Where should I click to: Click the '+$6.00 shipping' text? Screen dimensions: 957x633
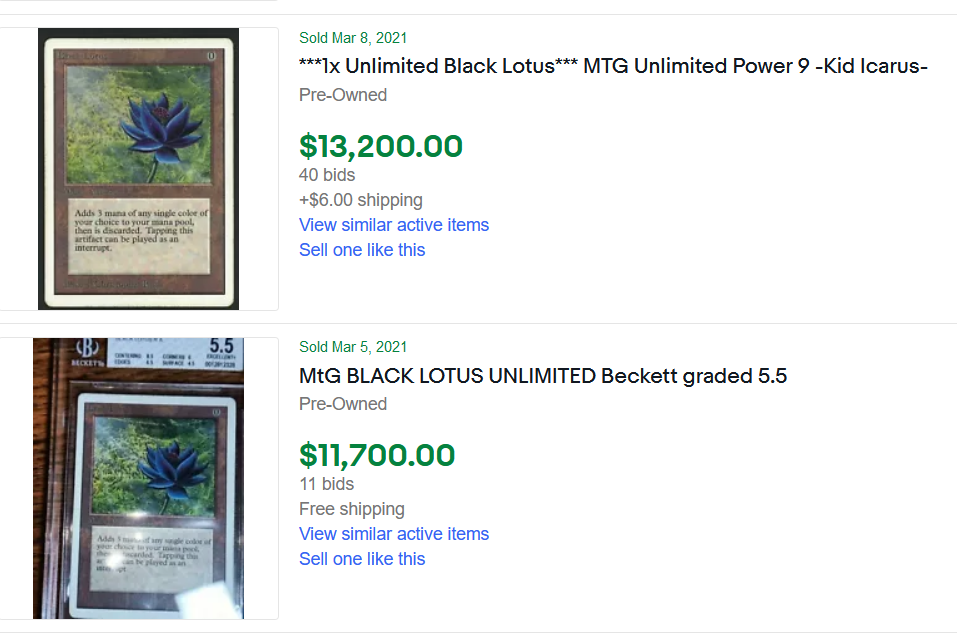pyautogui.click(x=361, y=200)
